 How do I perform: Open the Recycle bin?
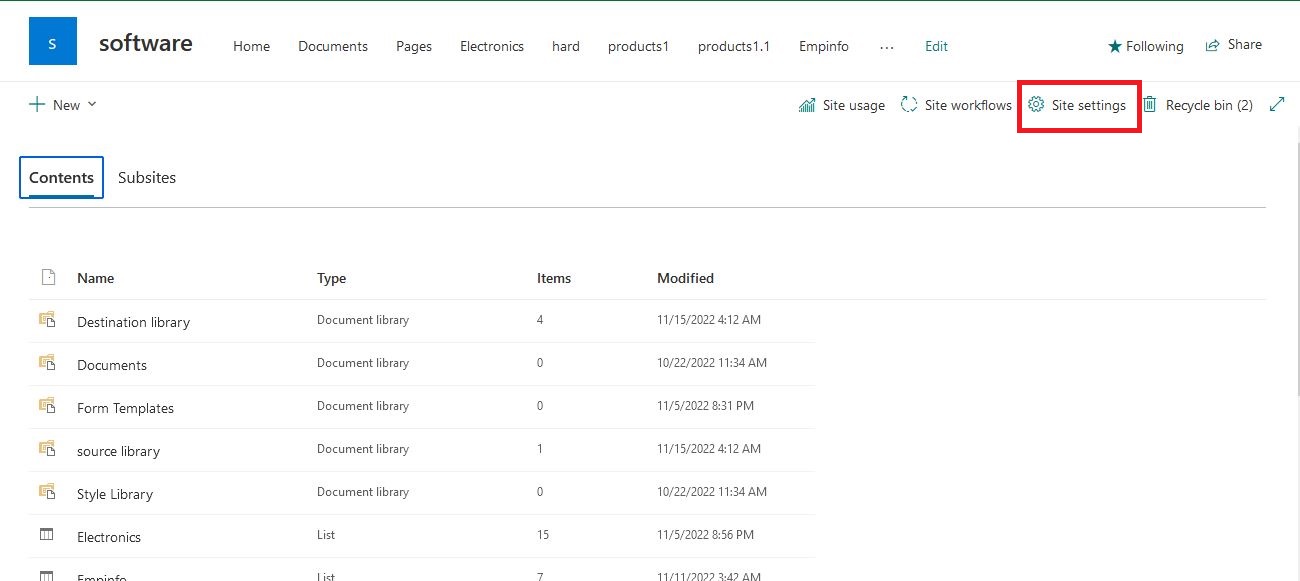pos(1198,104)
